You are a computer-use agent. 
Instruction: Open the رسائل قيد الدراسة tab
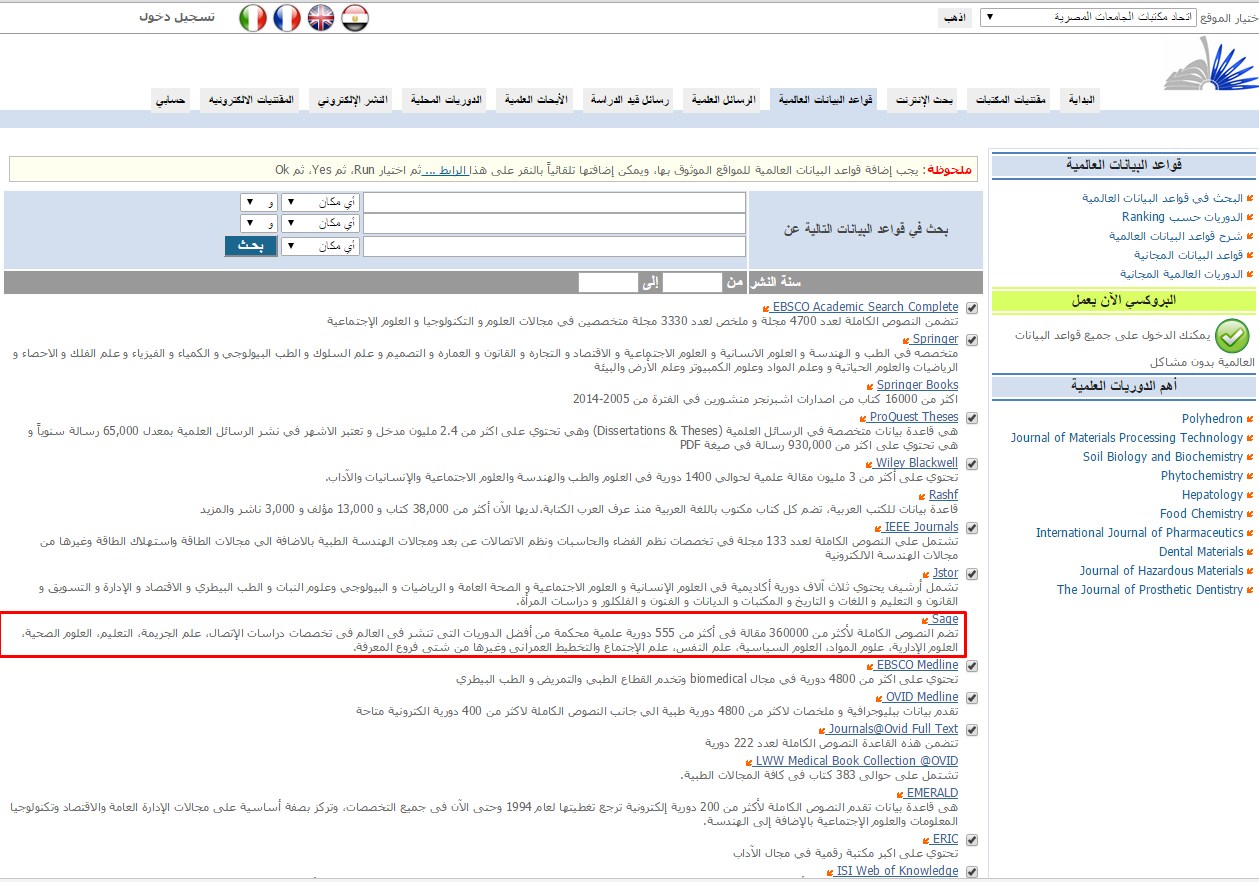click(630, 100)
